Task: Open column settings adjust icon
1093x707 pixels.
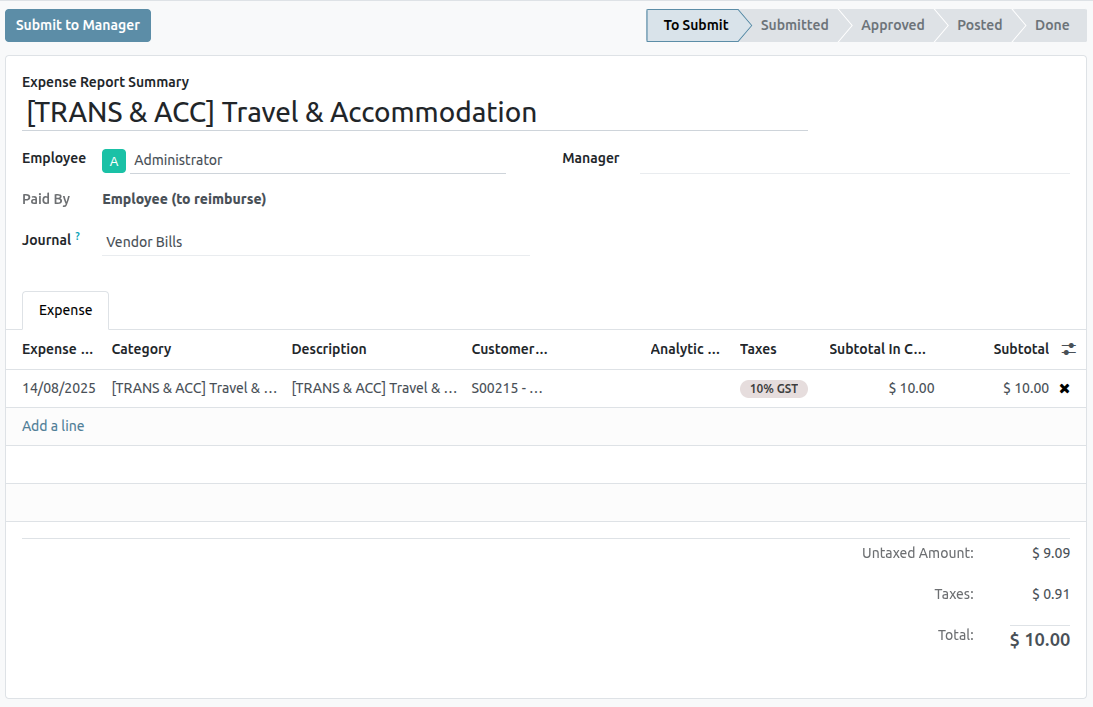Action: coord(1069,349)
